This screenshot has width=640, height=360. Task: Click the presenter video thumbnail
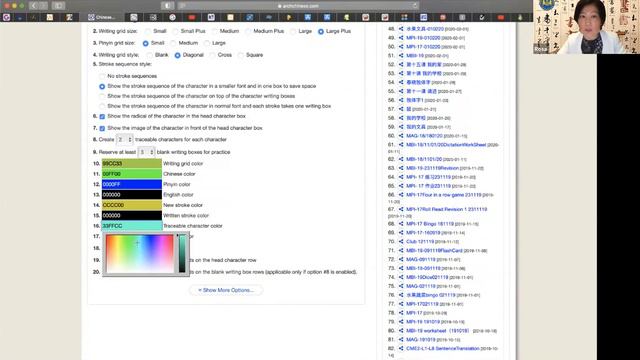tap(586, 27)
